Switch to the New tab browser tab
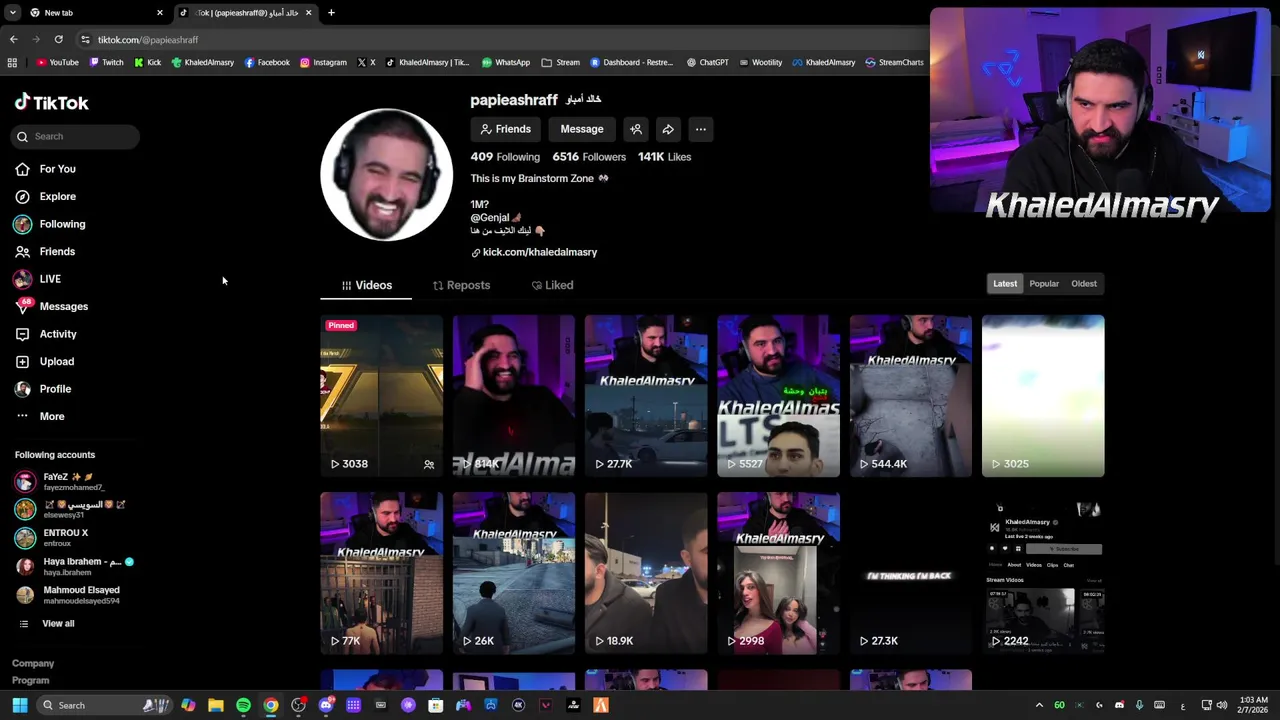The width and height of the screenshot is (1280, 720). coord(95,13)
